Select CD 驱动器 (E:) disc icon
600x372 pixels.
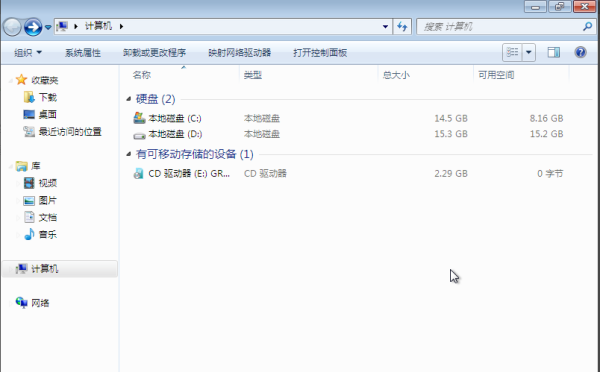(x=139, y=173)
